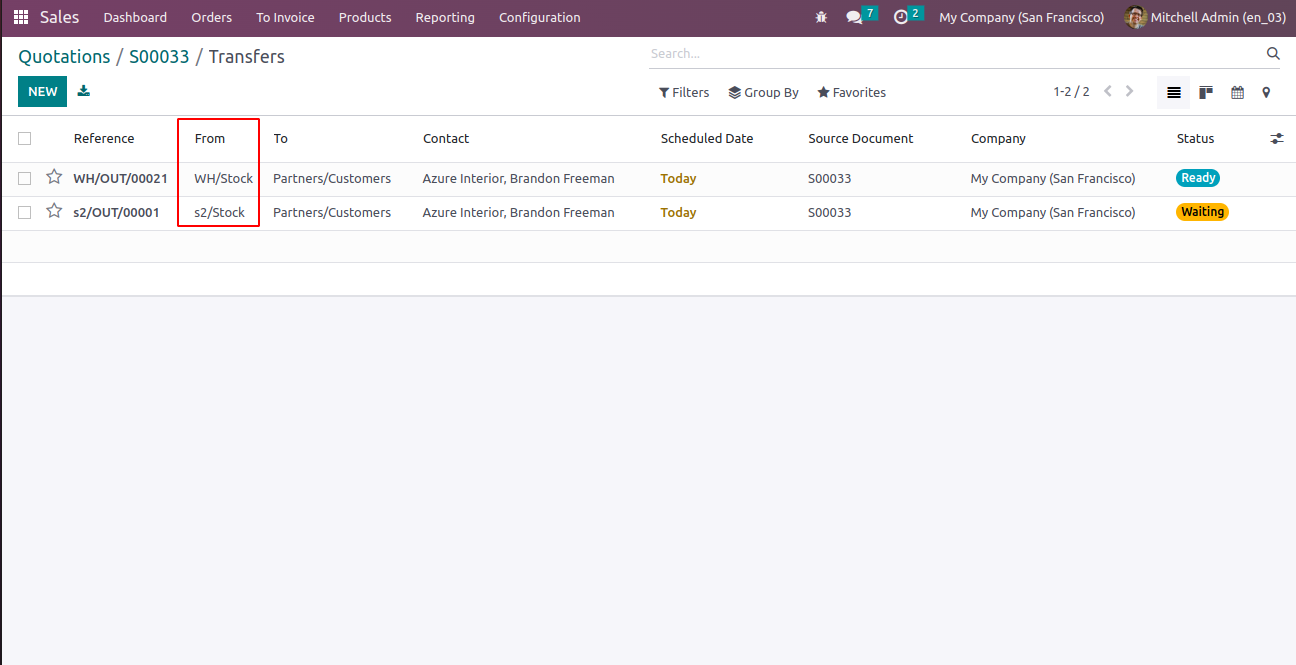This screenshot has height=665, width=1296.
Task: Tick the select-all header checkbox
Action: coord(24,139)
